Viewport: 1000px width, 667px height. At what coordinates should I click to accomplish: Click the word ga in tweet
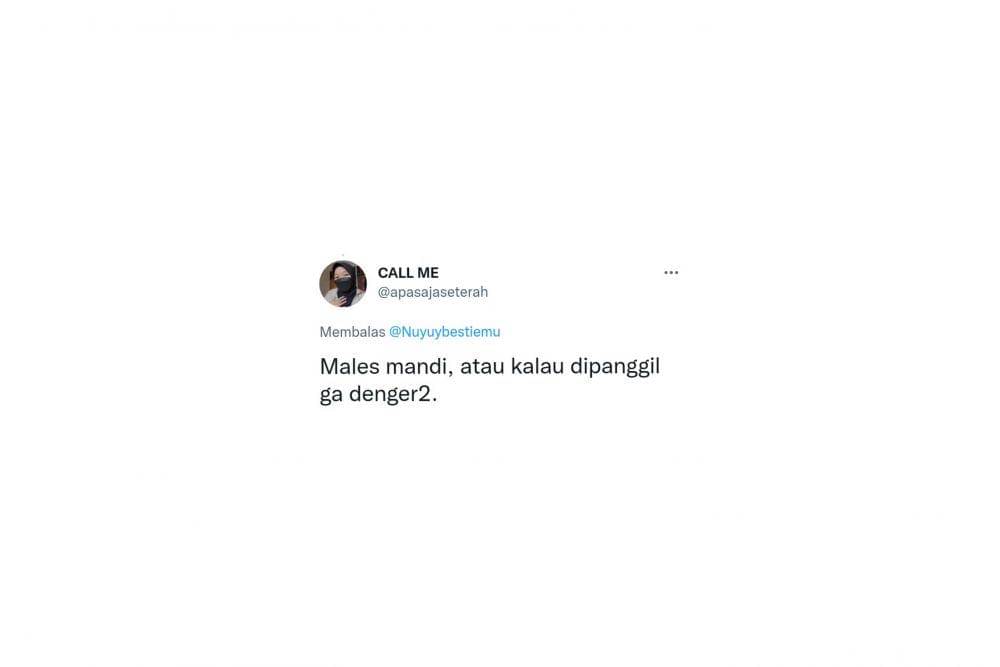[331, 395]
